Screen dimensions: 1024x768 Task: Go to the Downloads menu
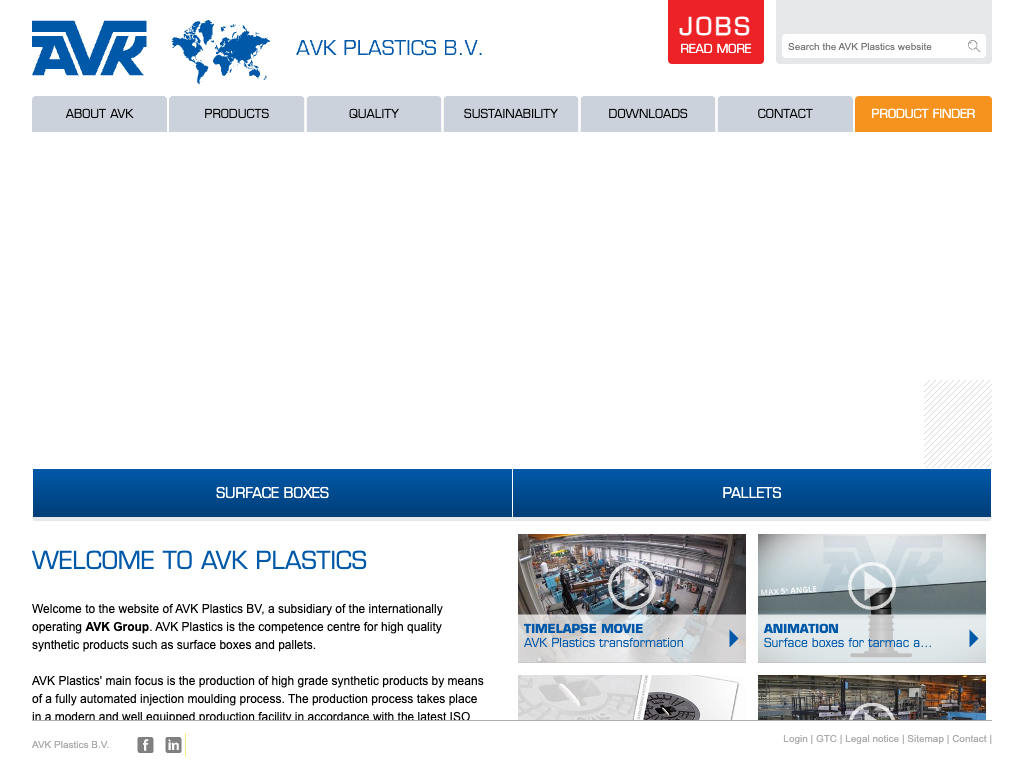[648, 114]
